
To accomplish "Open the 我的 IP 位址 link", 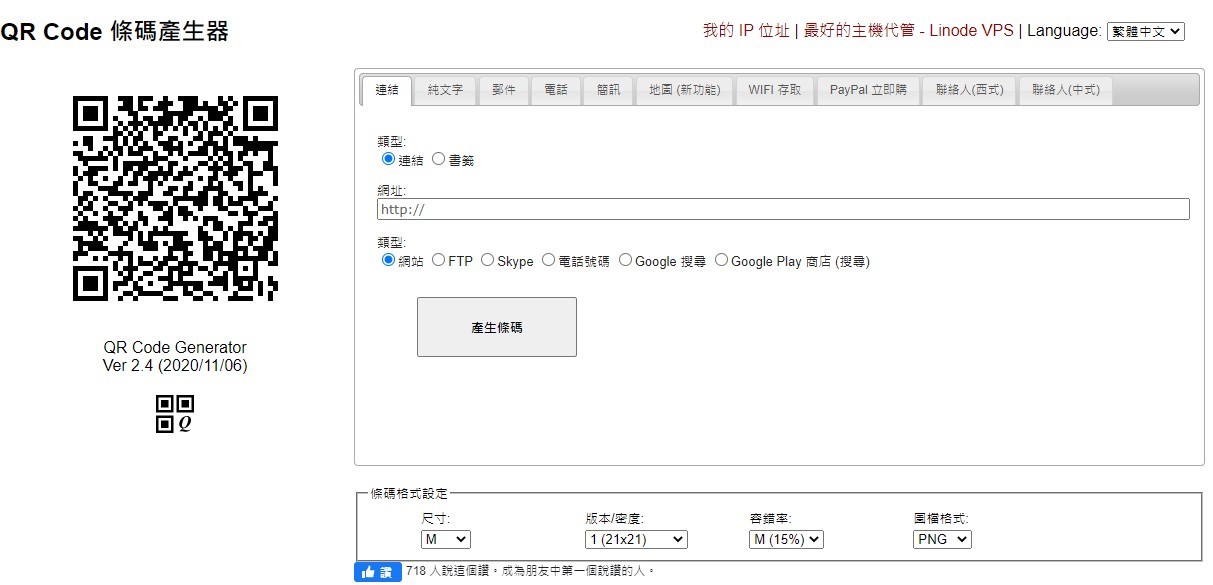I will (x=746, y=31).
